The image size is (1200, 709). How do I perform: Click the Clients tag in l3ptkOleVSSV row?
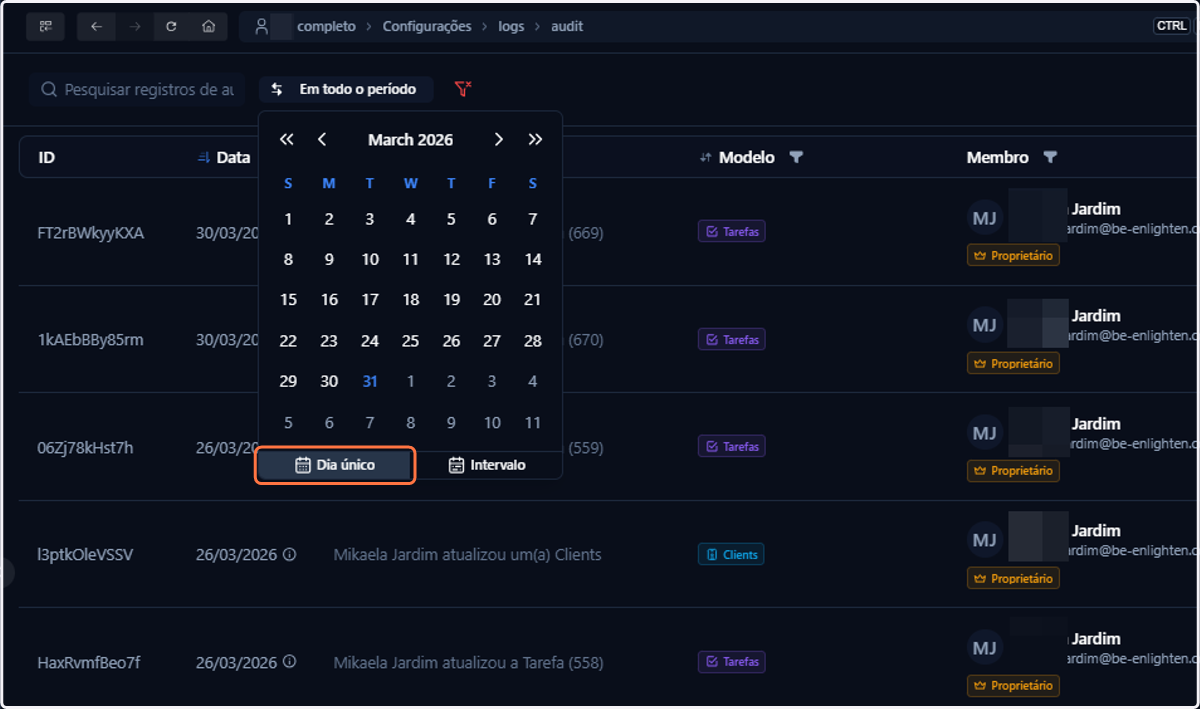point(731,555)
